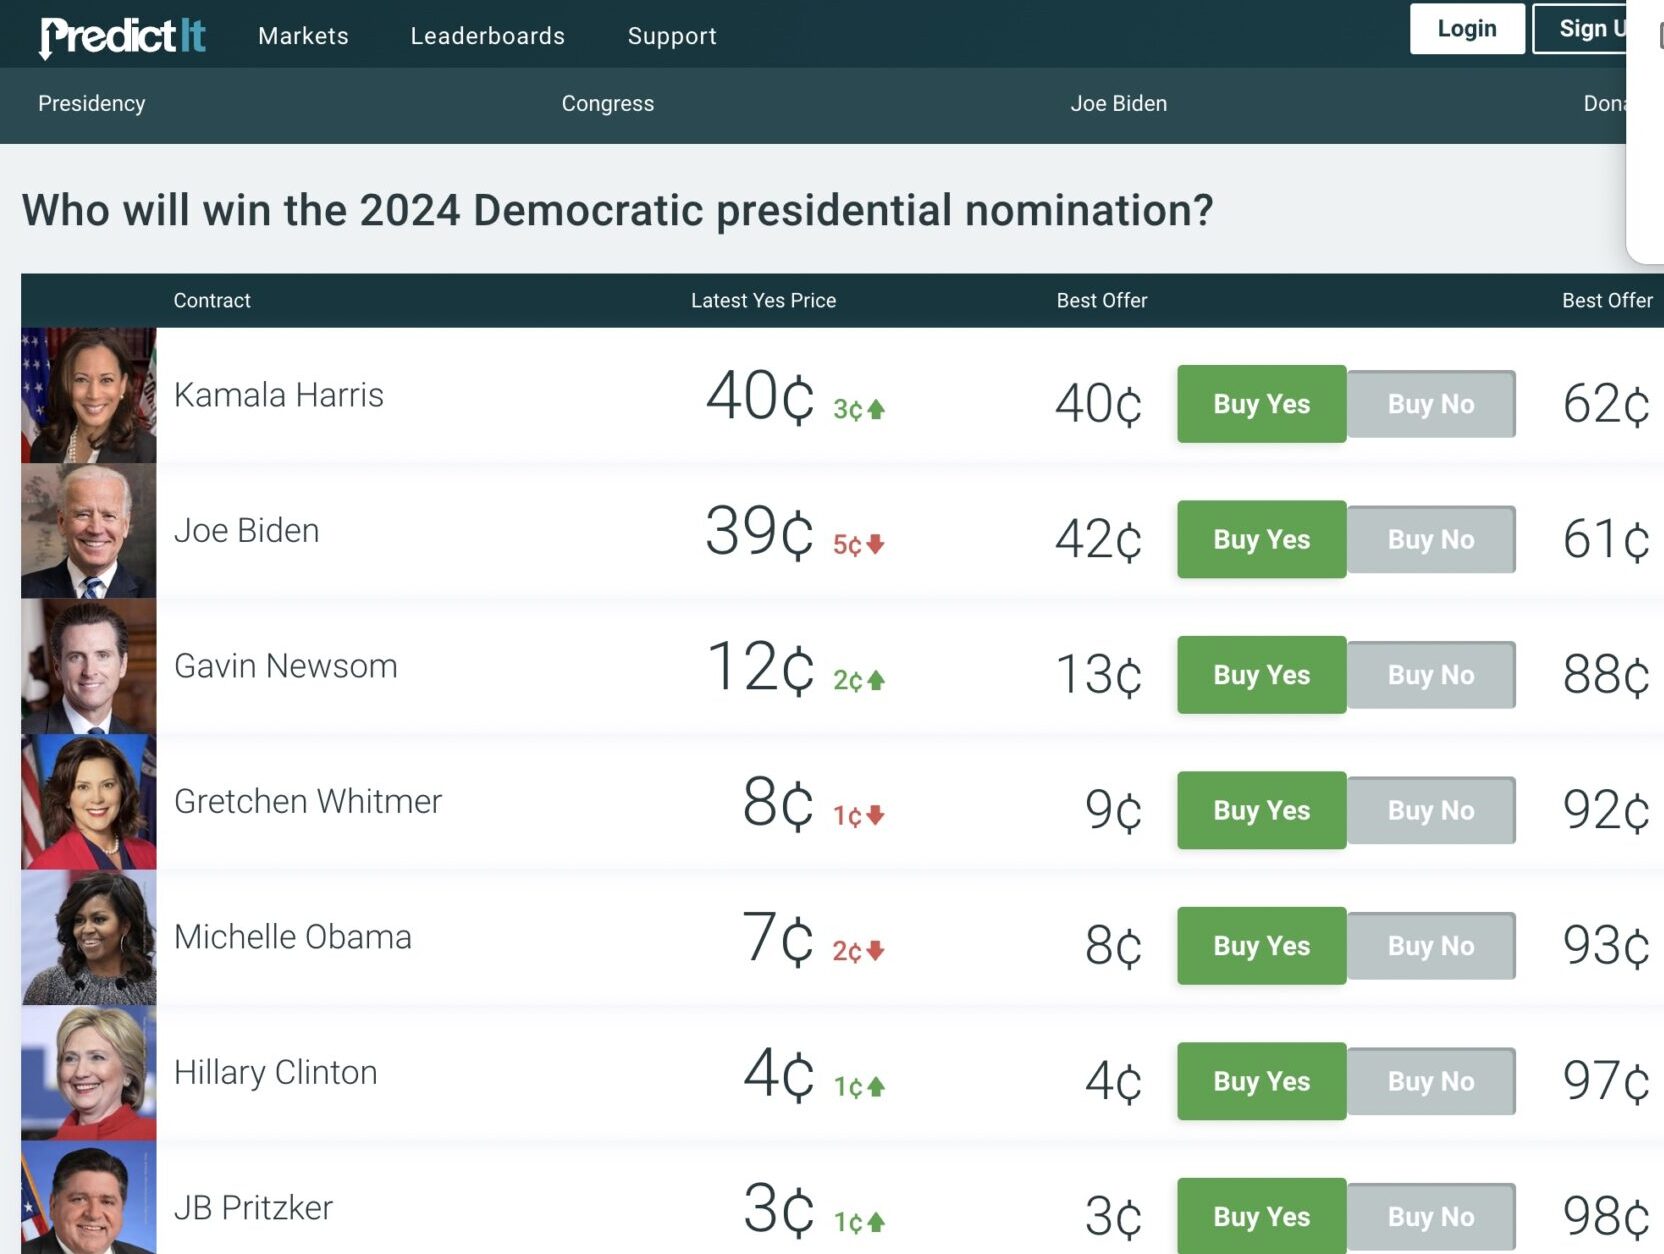Open the Joe Biden category tab
1664x1254 pixels.
pos(1118,104)
